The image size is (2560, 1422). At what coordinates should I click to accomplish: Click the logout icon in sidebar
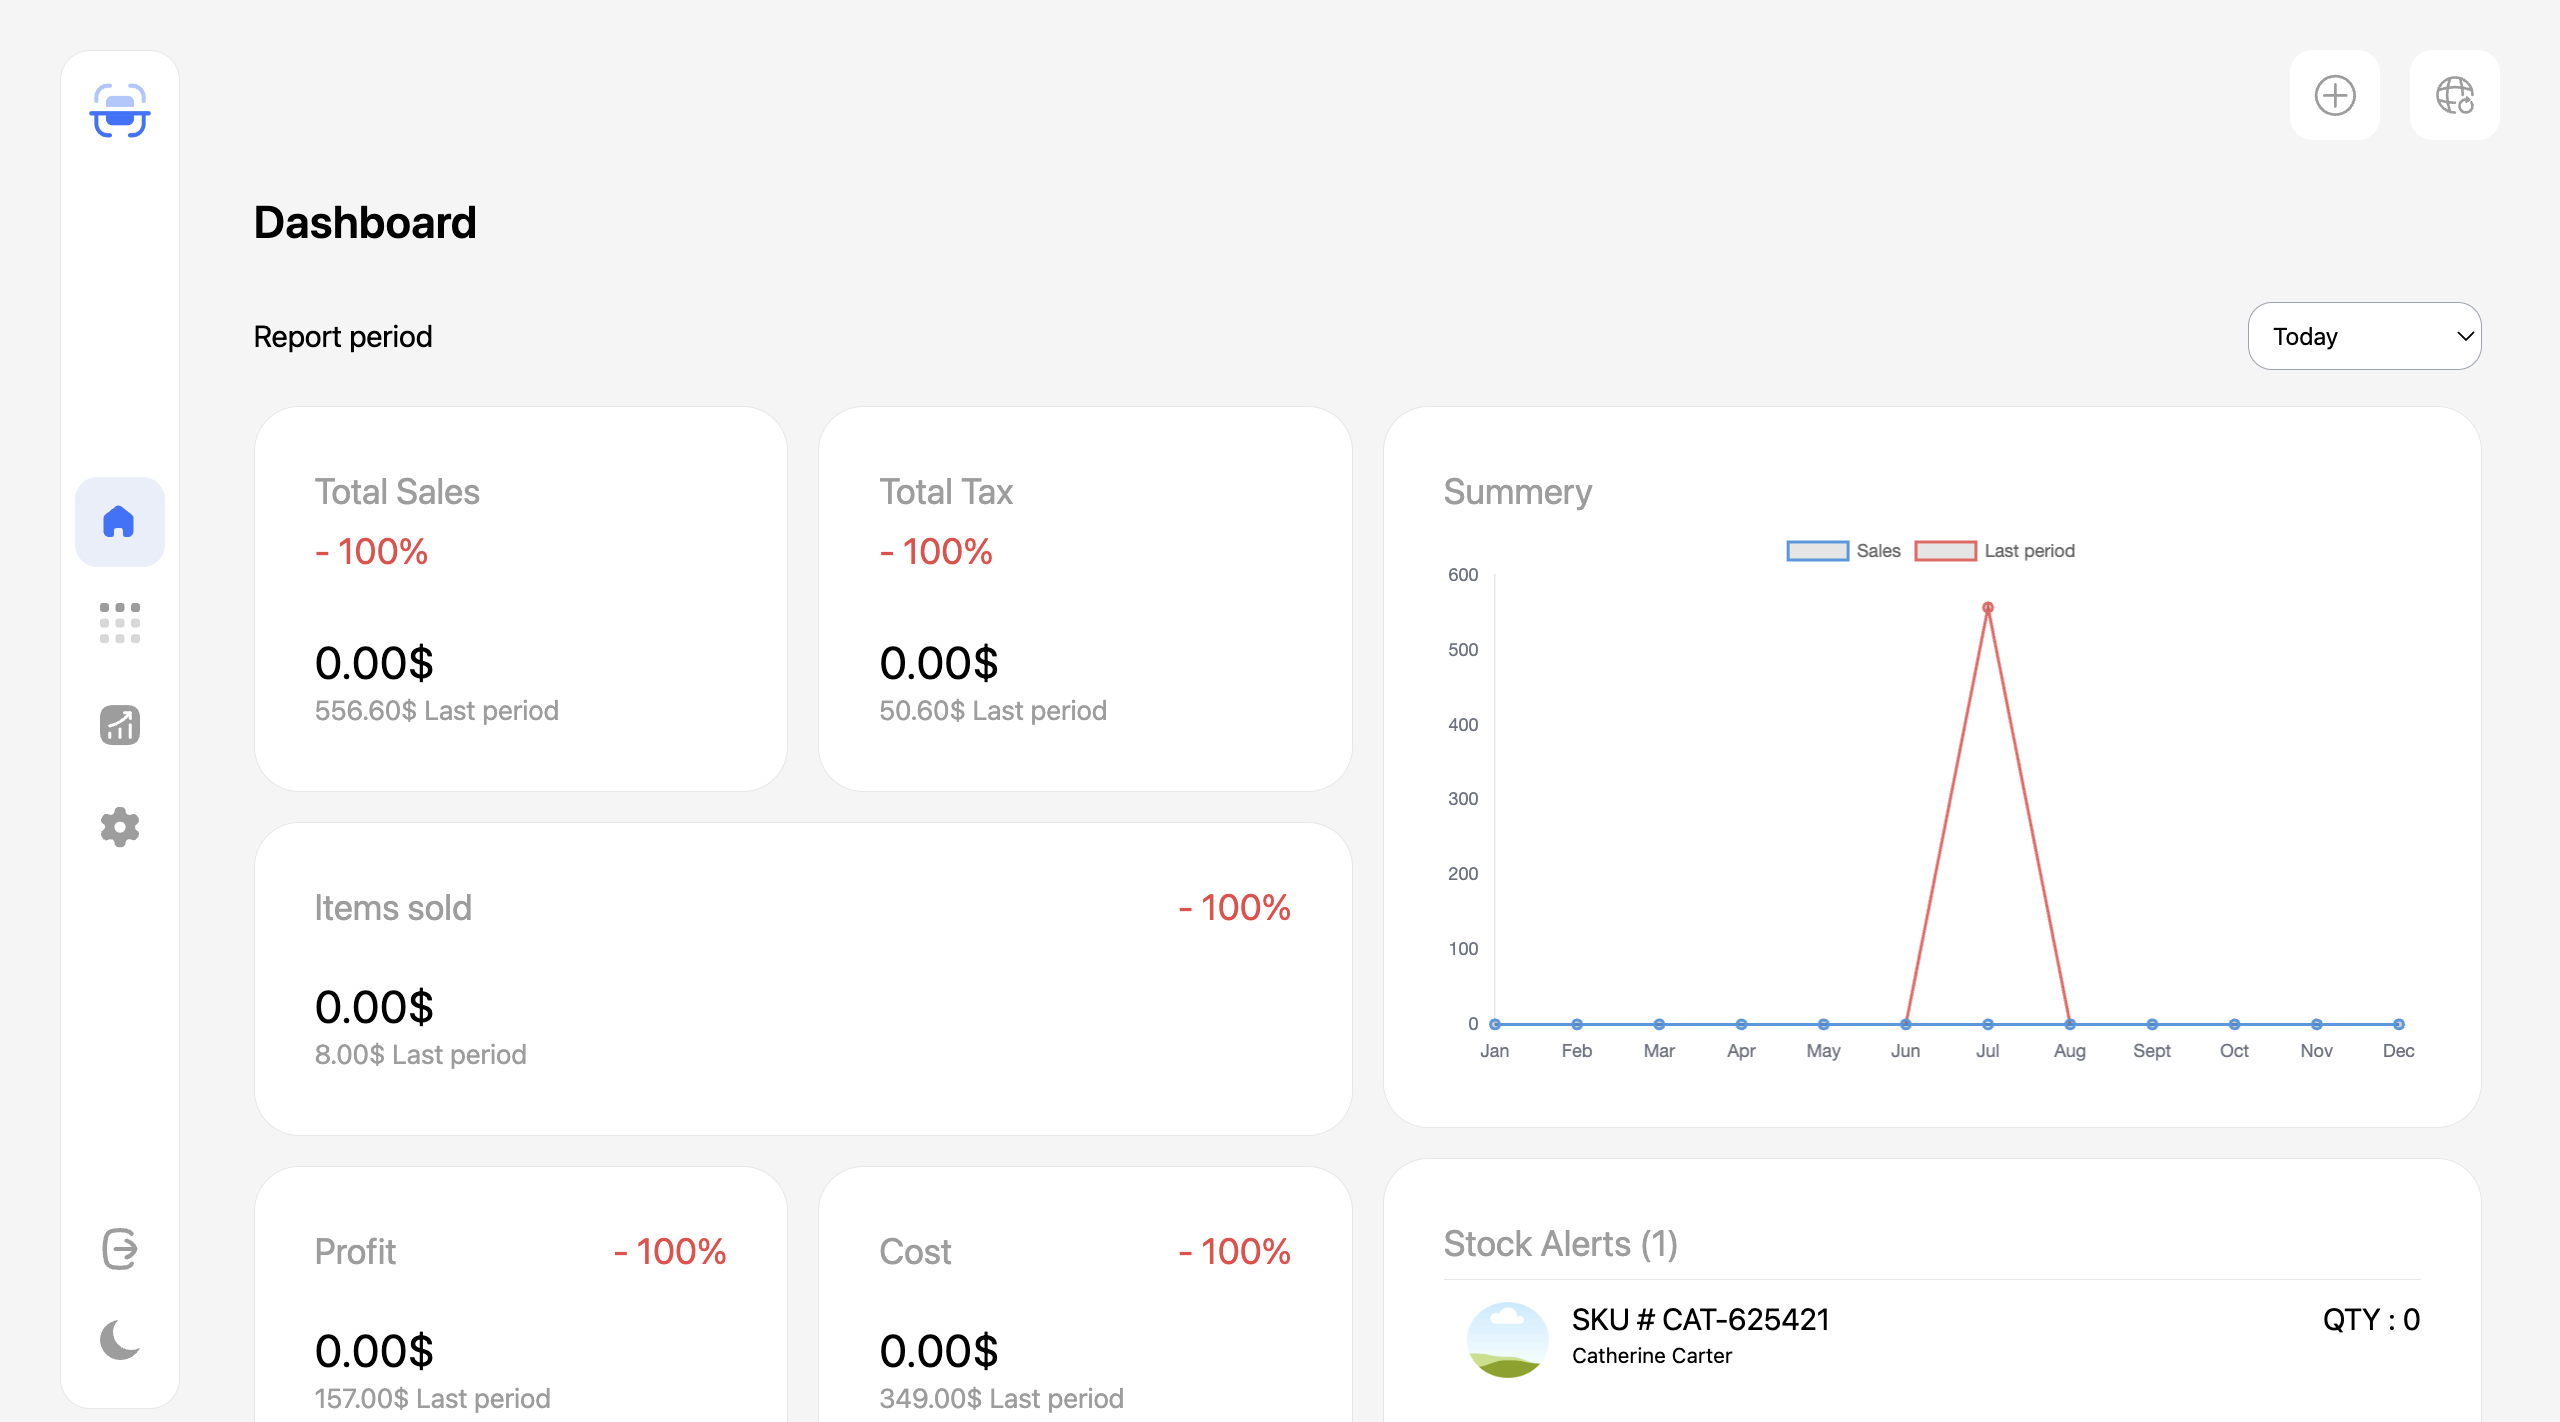(x=120, y=1249)
